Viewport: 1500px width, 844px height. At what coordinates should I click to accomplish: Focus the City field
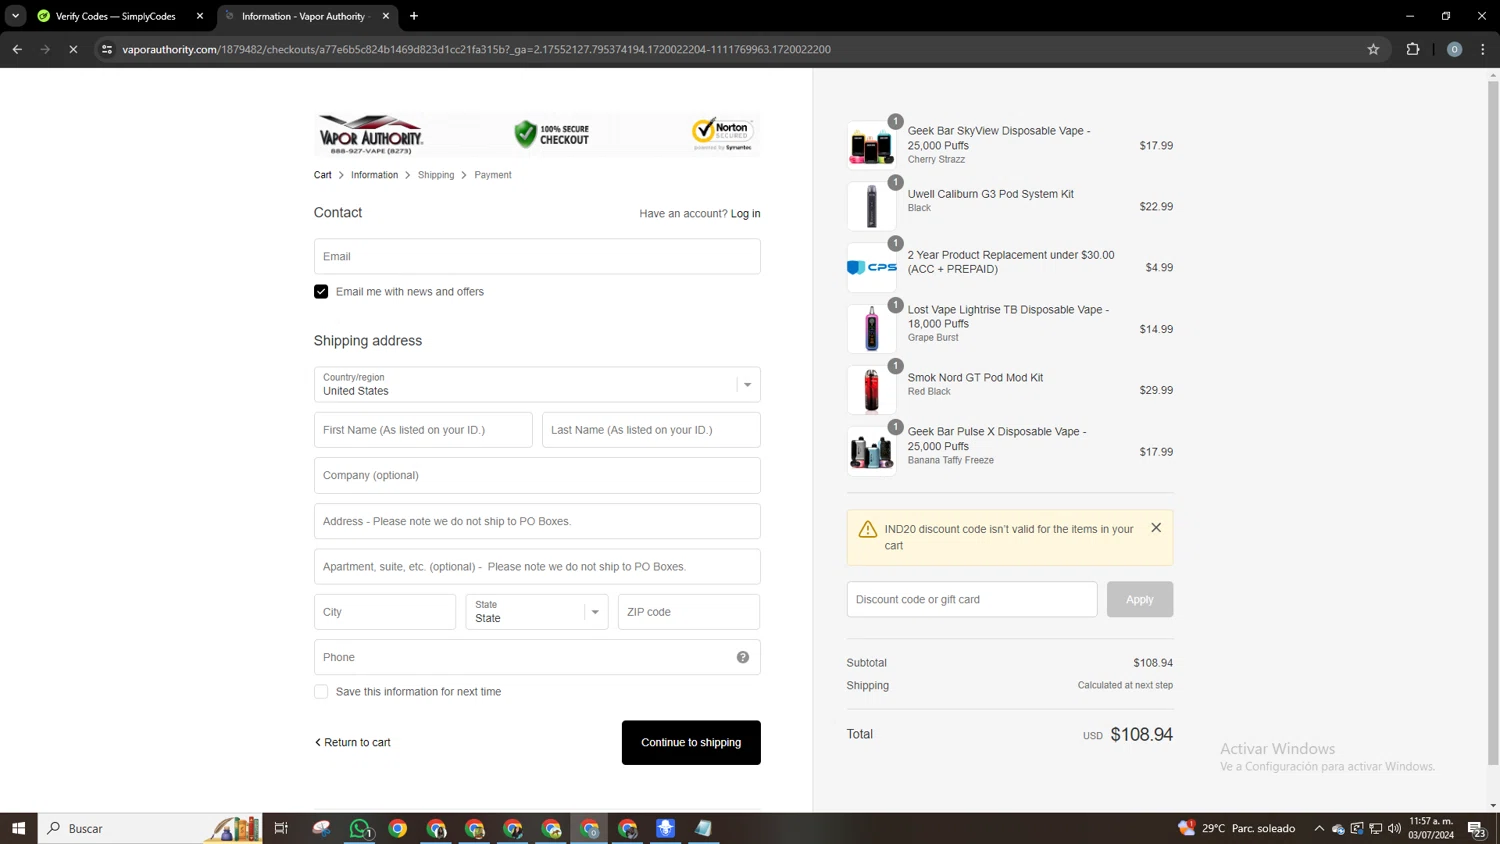(x=385, y=612)
